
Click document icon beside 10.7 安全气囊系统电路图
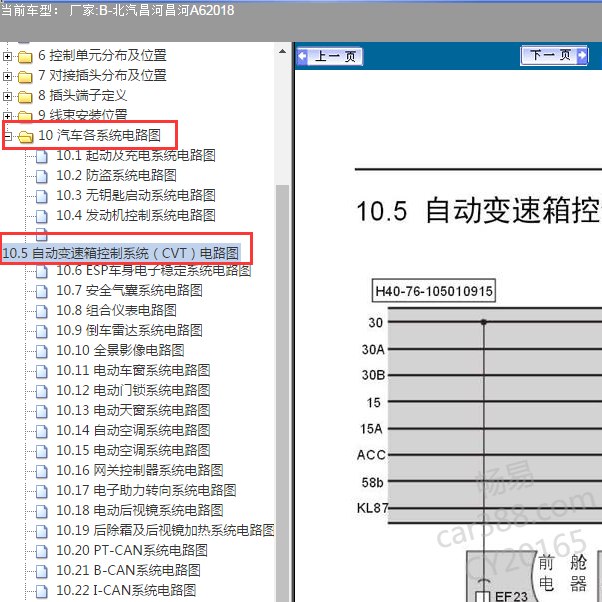click(41, 291)
